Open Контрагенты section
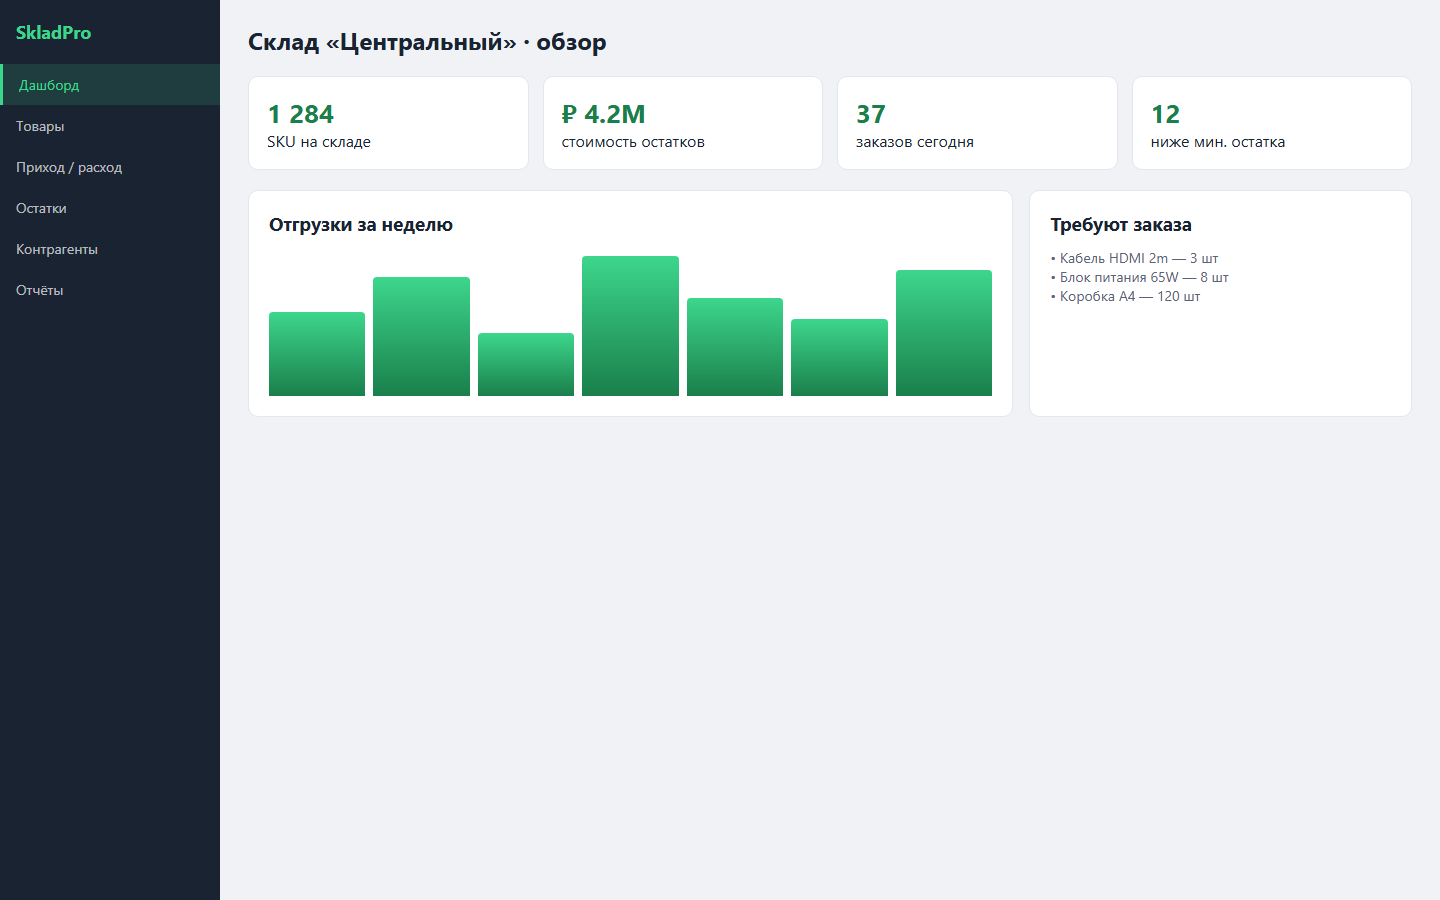The width and height of the screenshot is (1440, 900). tap(110, 249)
